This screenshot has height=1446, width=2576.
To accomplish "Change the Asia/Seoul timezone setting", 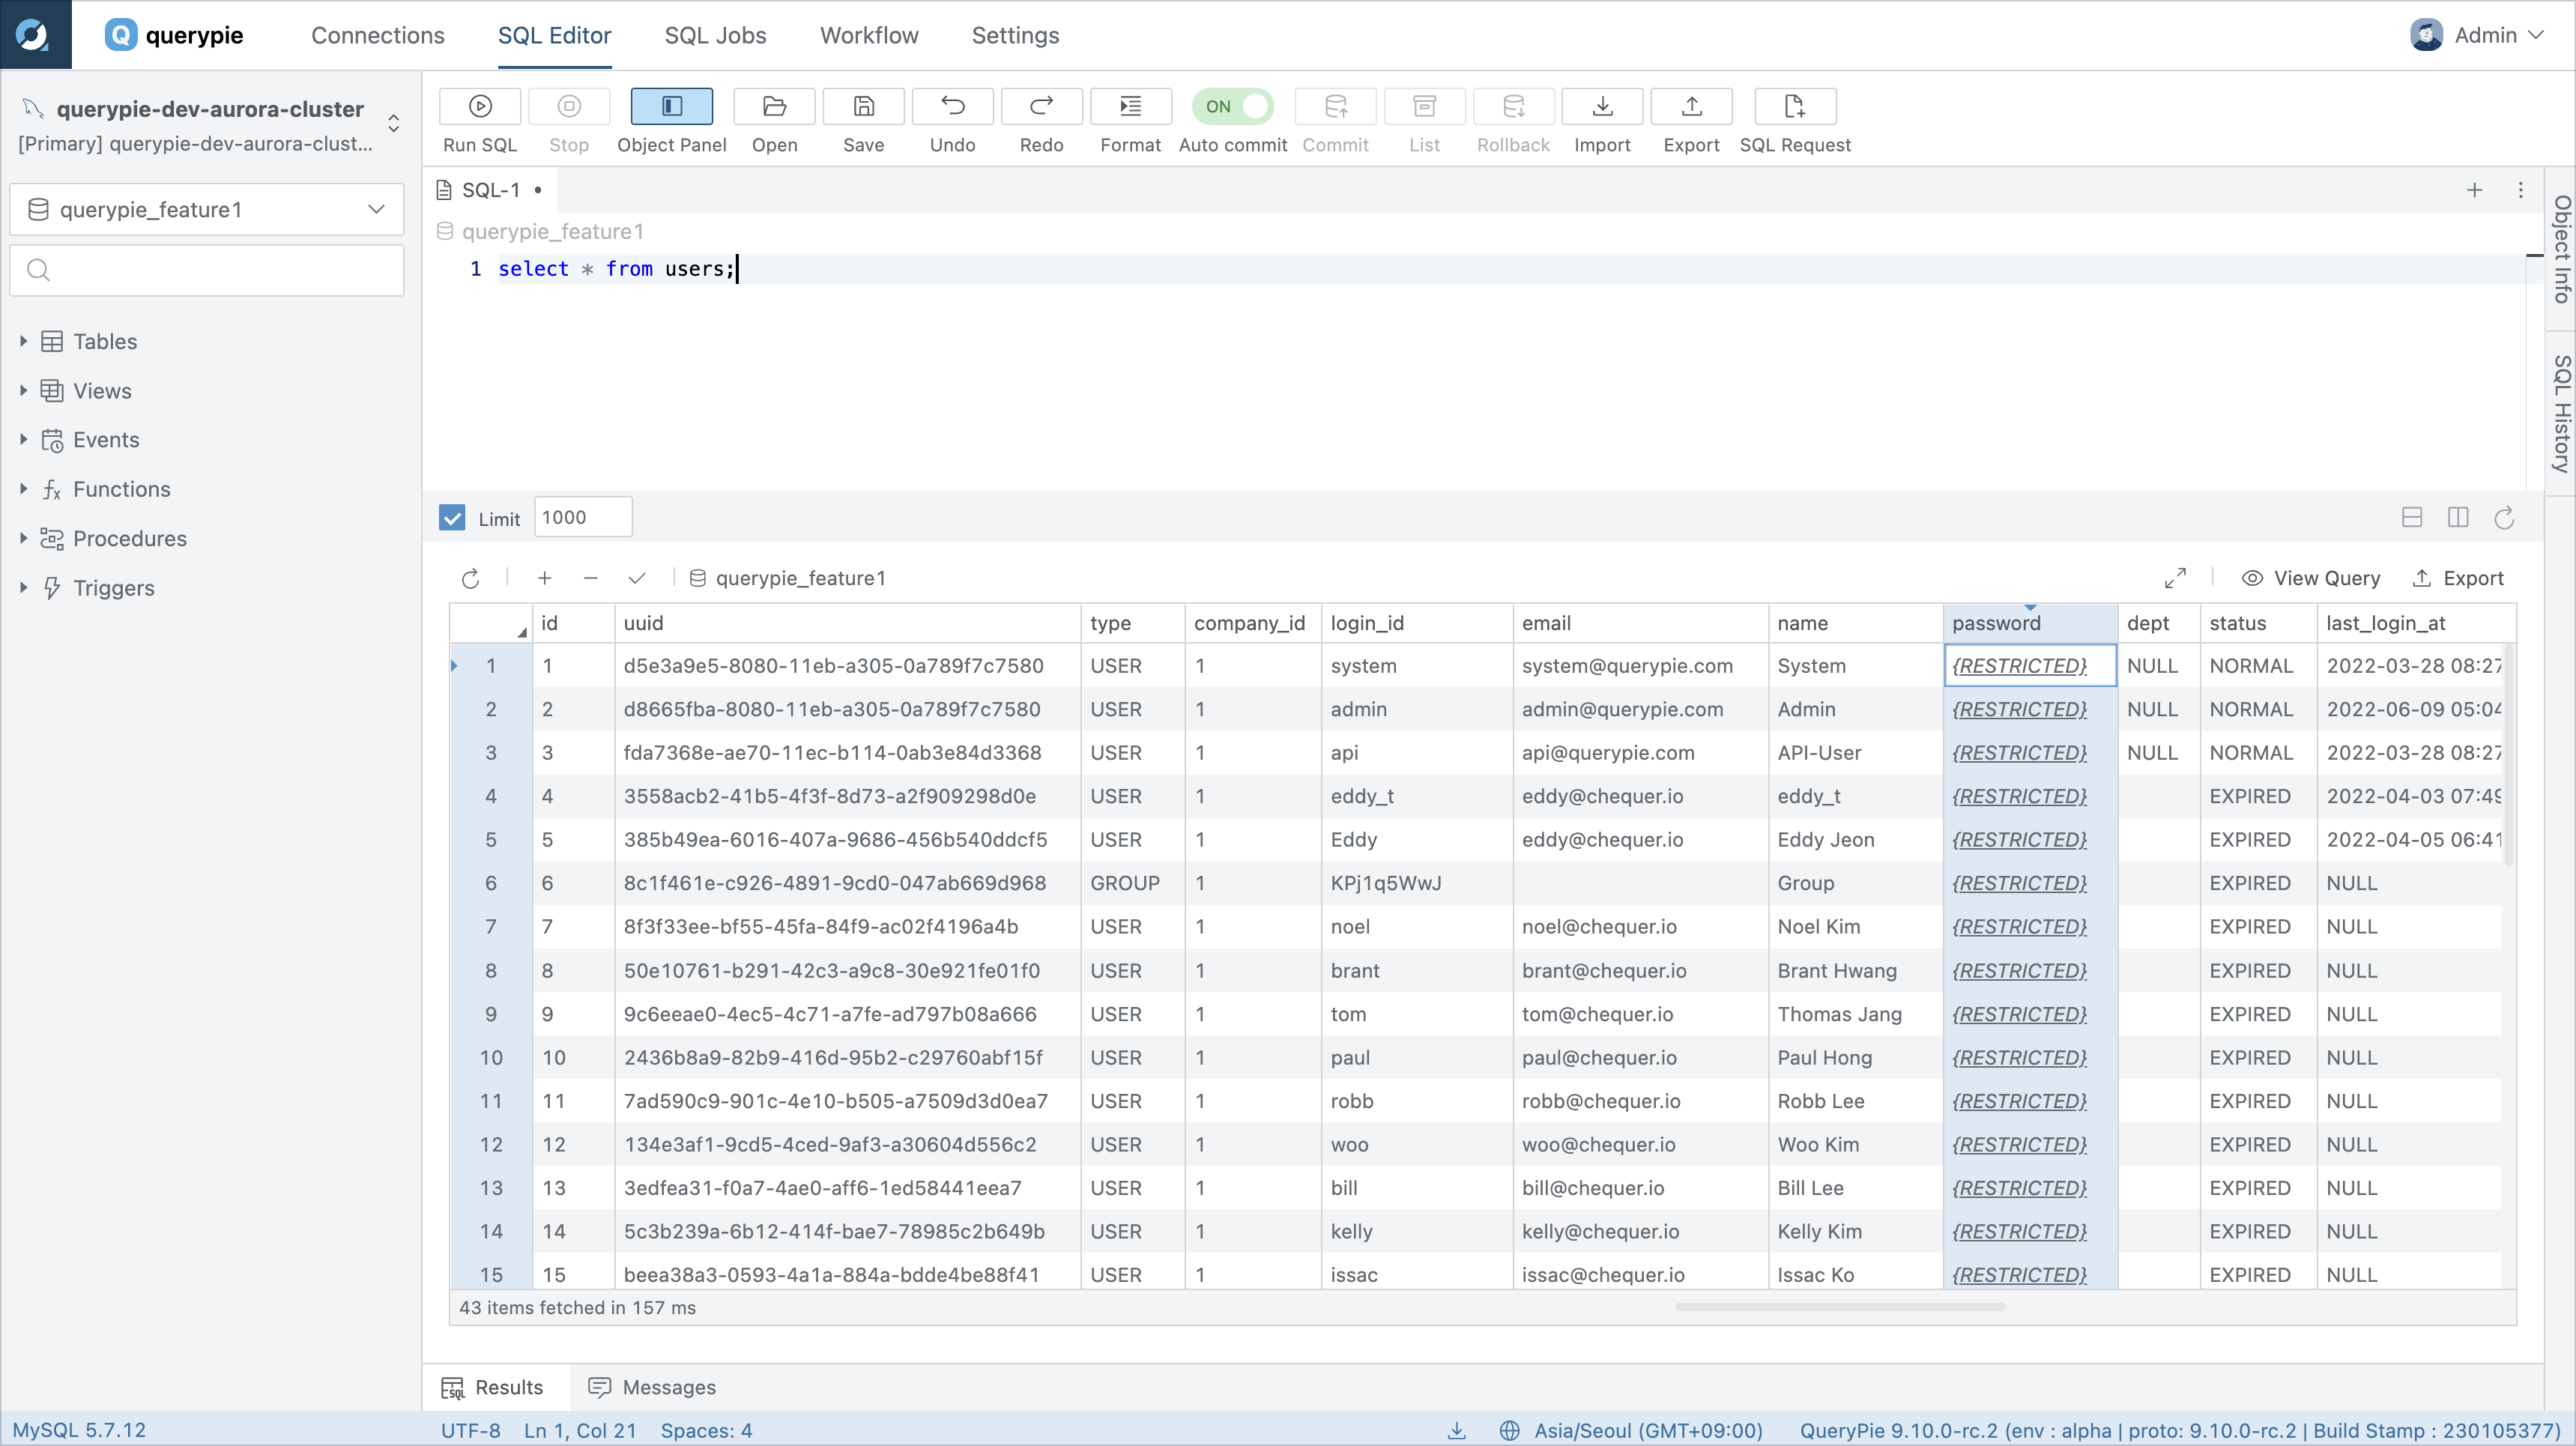I will tap(1631, 1431).
